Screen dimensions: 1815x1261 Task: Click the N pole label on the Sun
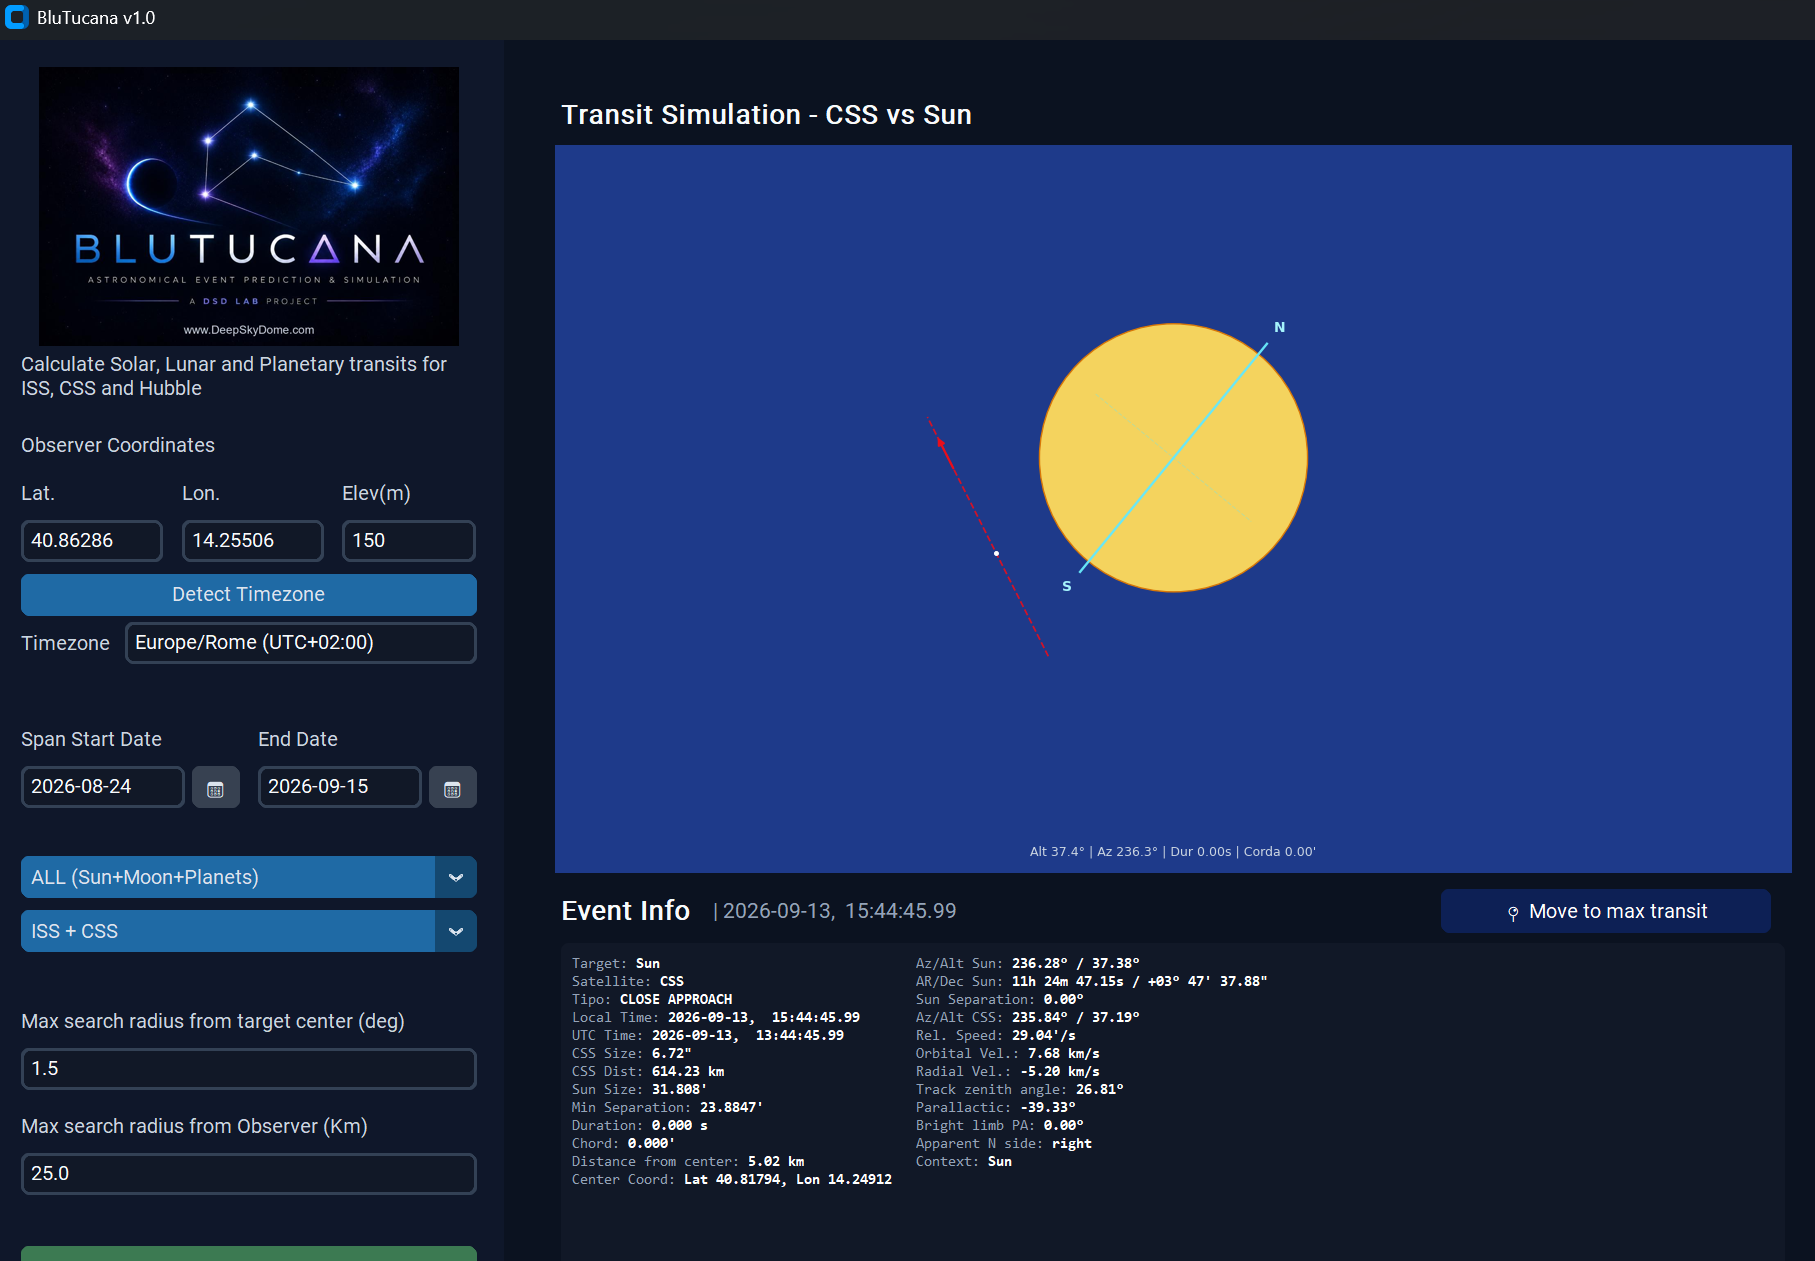[1279, 327]
